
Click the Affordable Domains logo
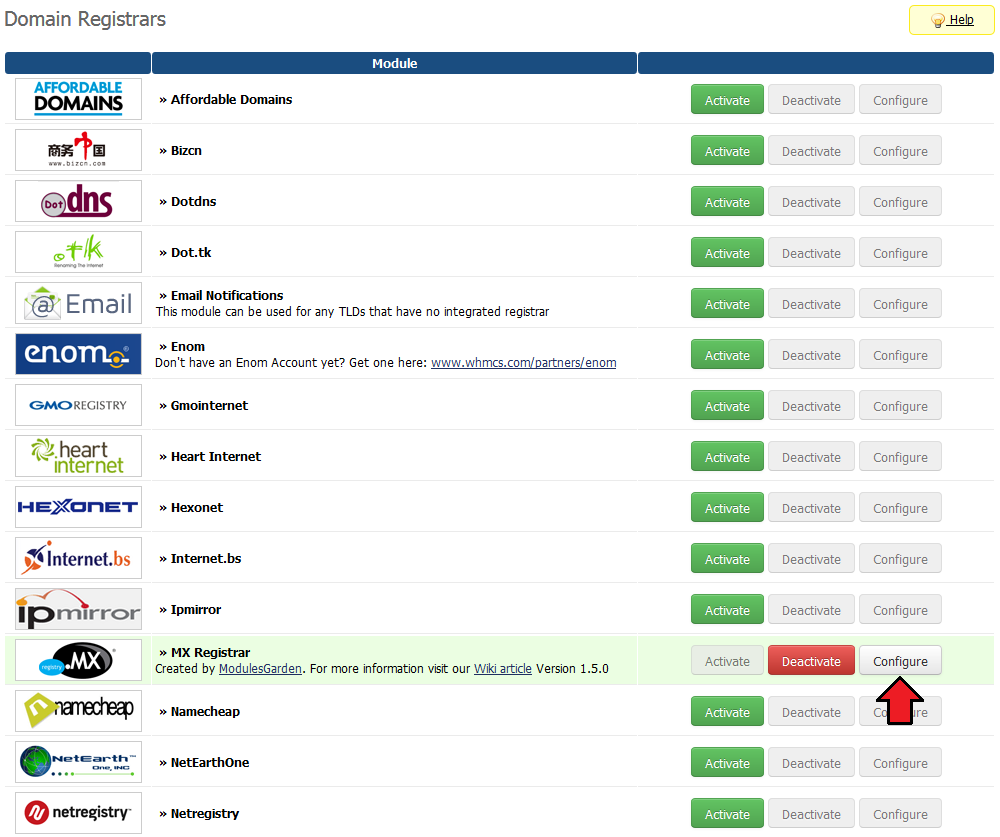[x=78, y=99]
